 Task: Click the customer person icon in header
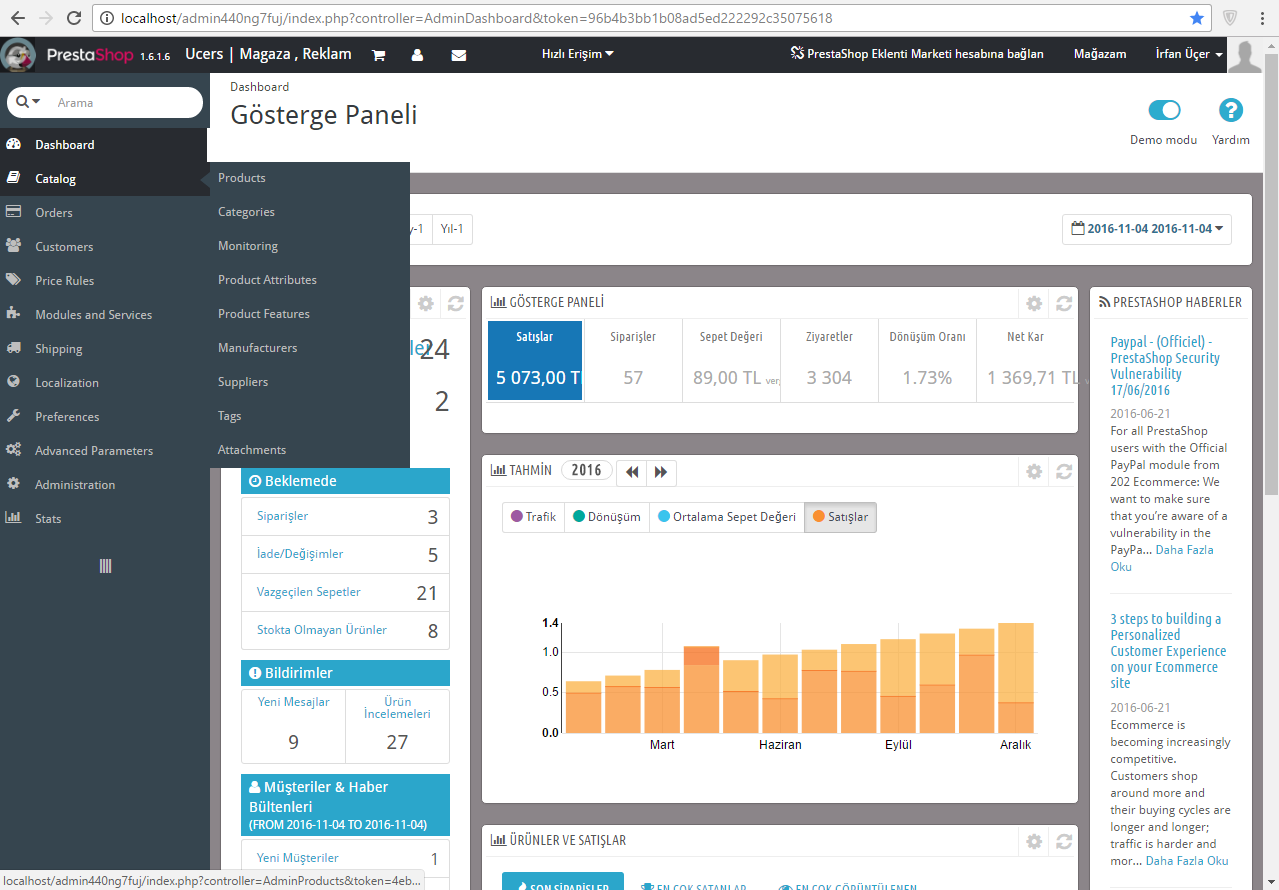(x=417, y=55)
